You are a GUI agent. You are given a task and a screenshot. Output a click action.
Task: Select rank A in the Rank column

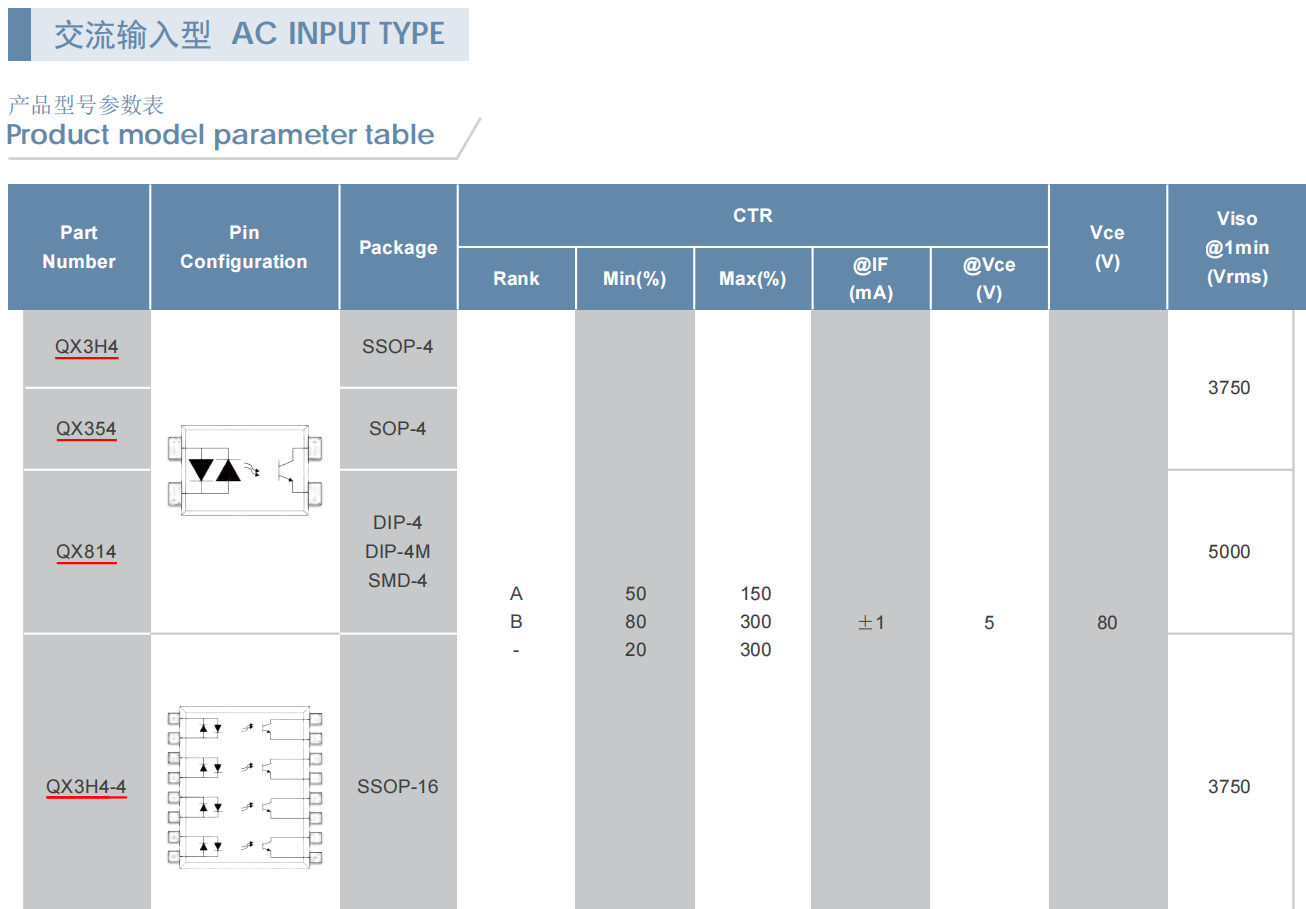[516, 594]
